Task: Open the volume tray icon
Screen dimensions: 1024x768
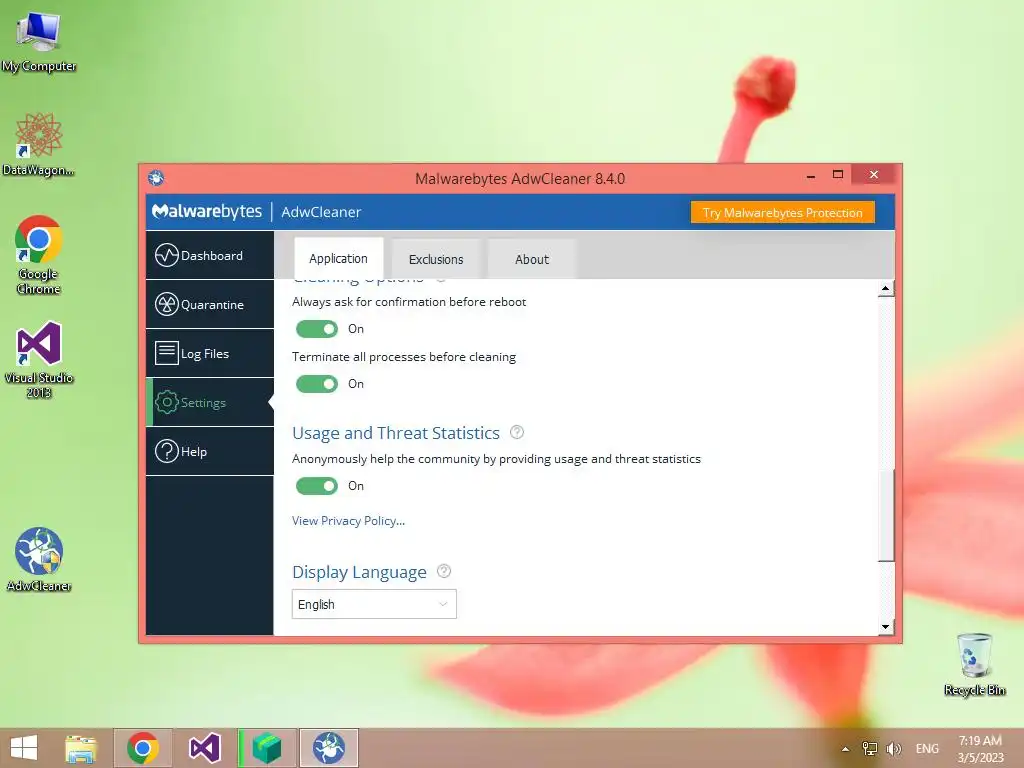Action: click(x=893, y=748)
